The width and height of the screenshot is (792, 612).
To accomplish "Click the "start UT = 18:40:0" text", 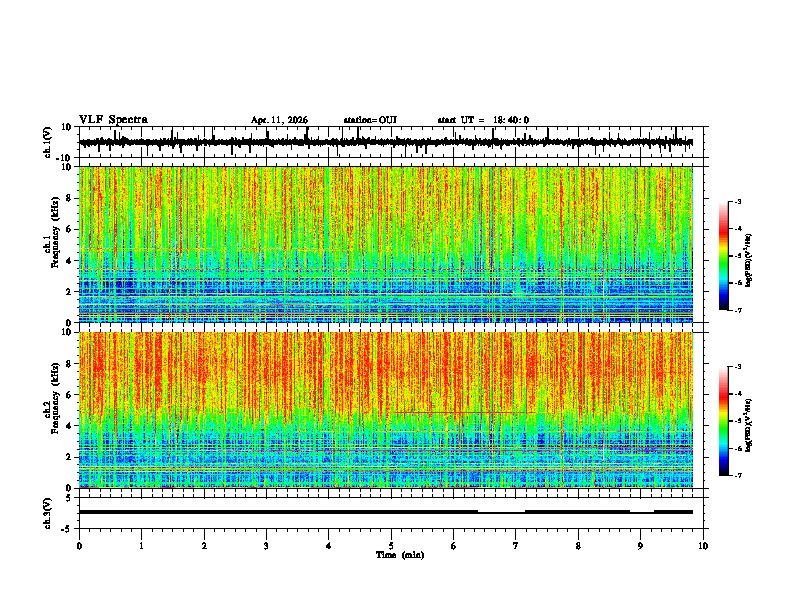I will (483, 120).
